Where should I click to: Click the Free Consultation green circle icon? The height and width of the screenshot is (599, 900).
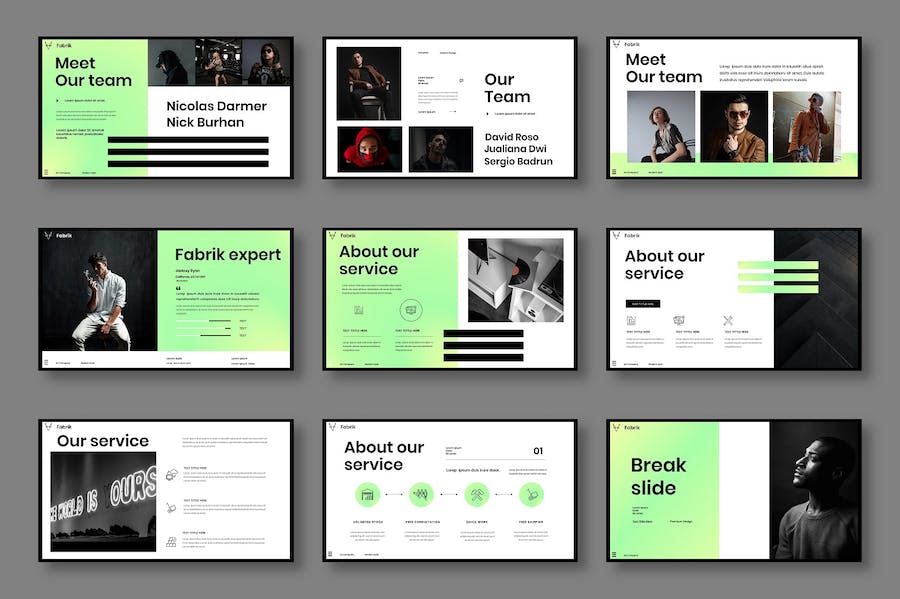click(x=421, y=494)
